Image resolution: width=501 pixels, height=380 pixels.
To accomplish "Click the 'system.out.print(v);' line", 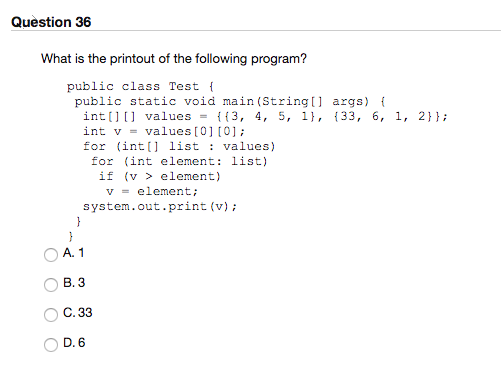I will click(x=160, y=206).
